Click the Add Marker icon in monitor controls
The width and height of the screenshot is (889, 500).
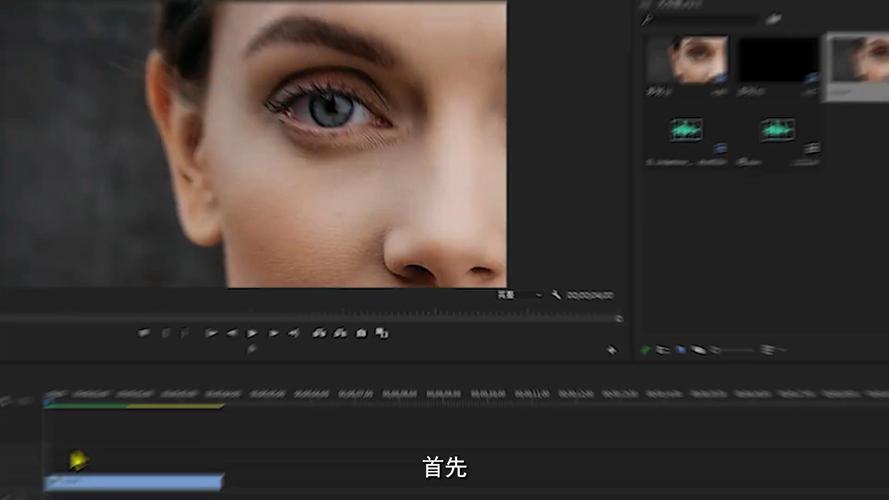point(143,333)
